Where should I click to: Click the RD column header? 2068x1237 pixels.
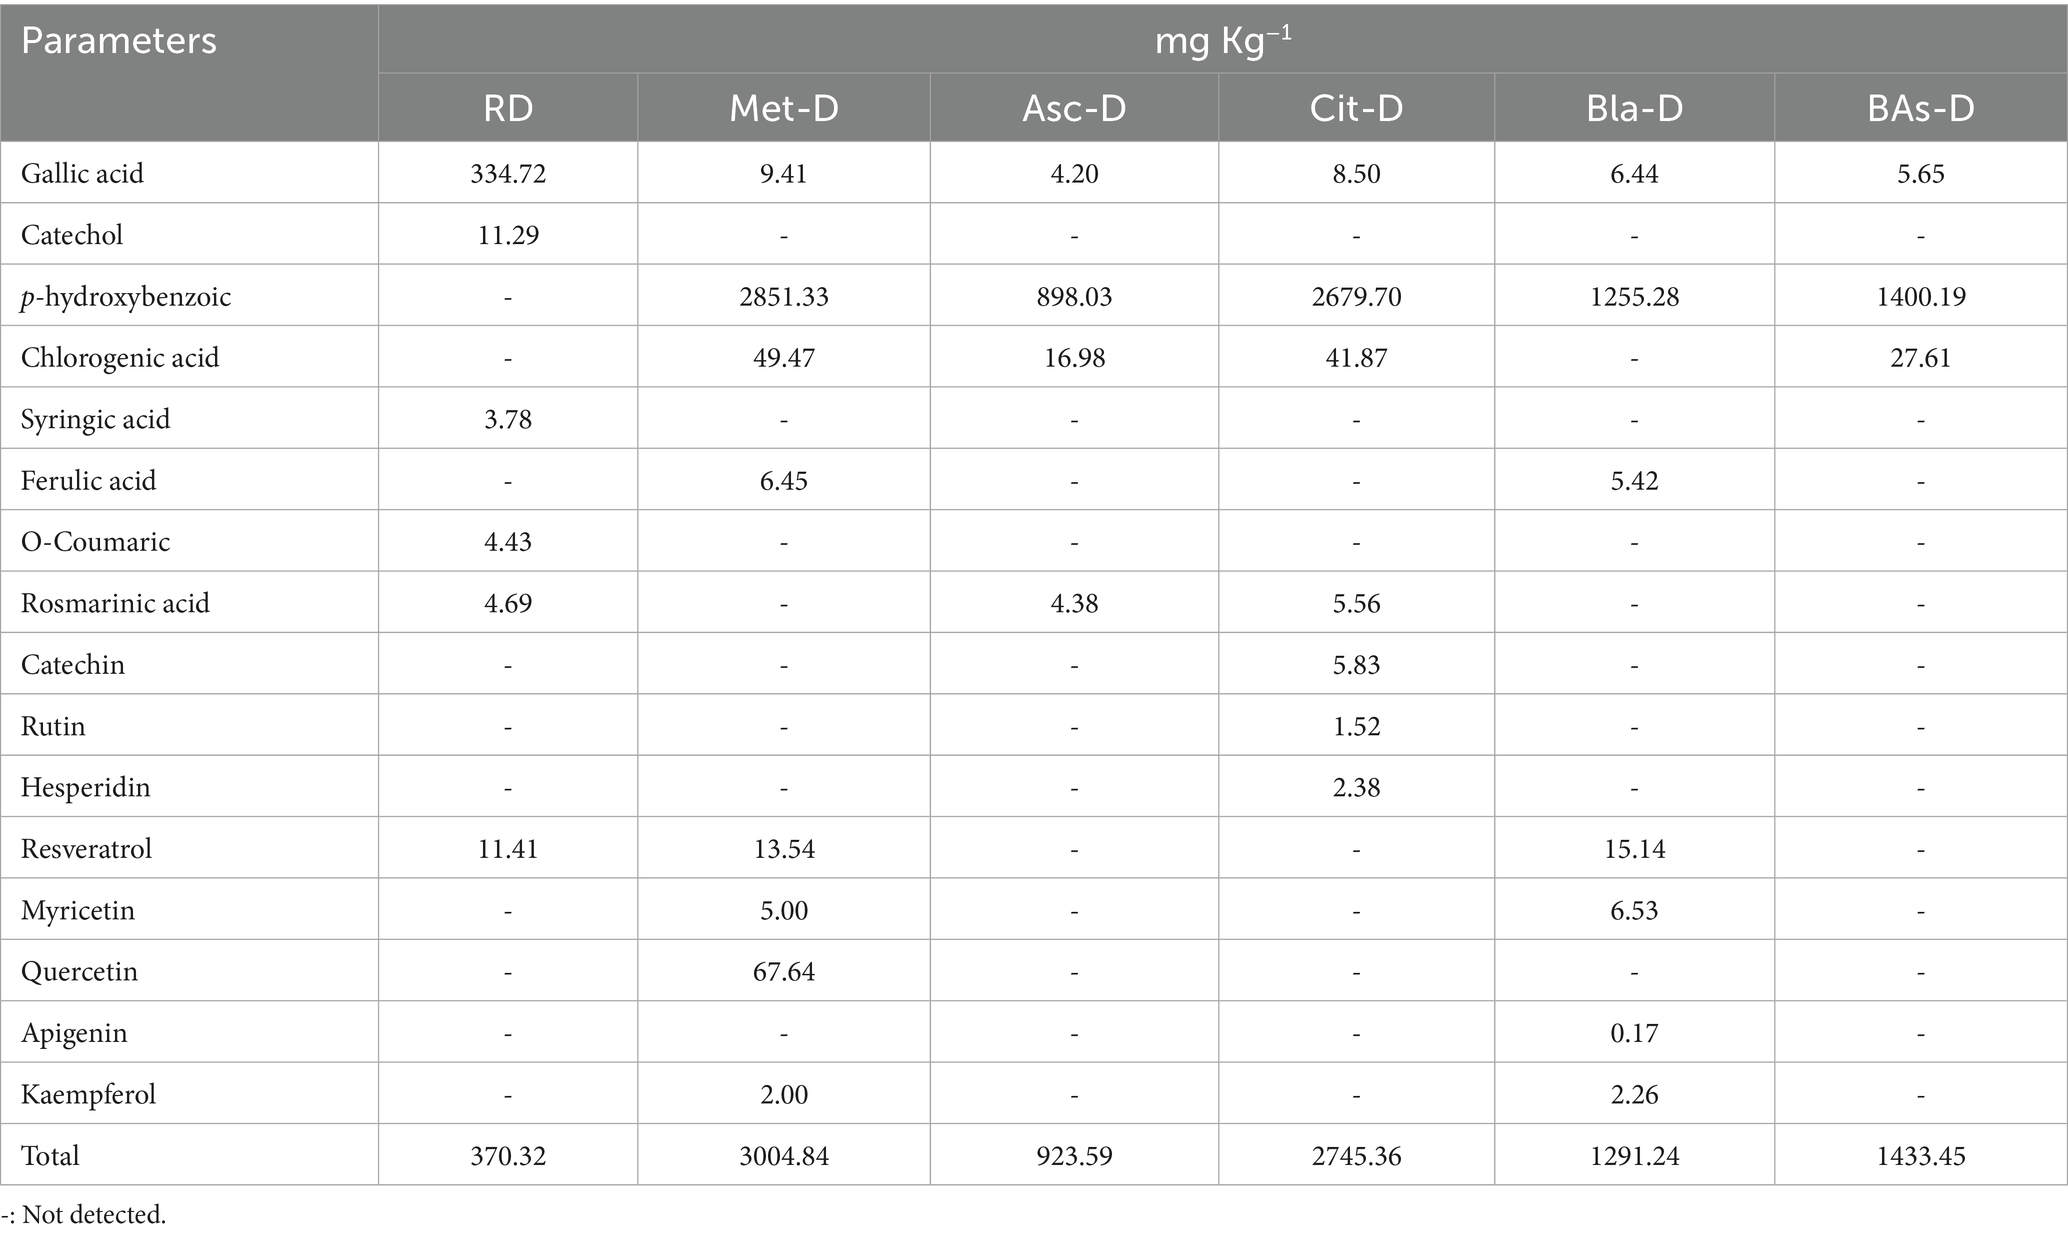tap(508, 108)
